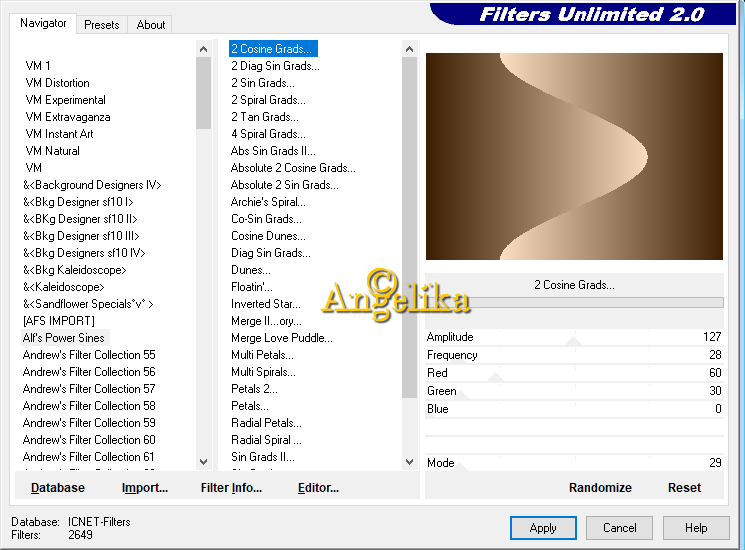Switch to the Presets tab

click(101, 25)
